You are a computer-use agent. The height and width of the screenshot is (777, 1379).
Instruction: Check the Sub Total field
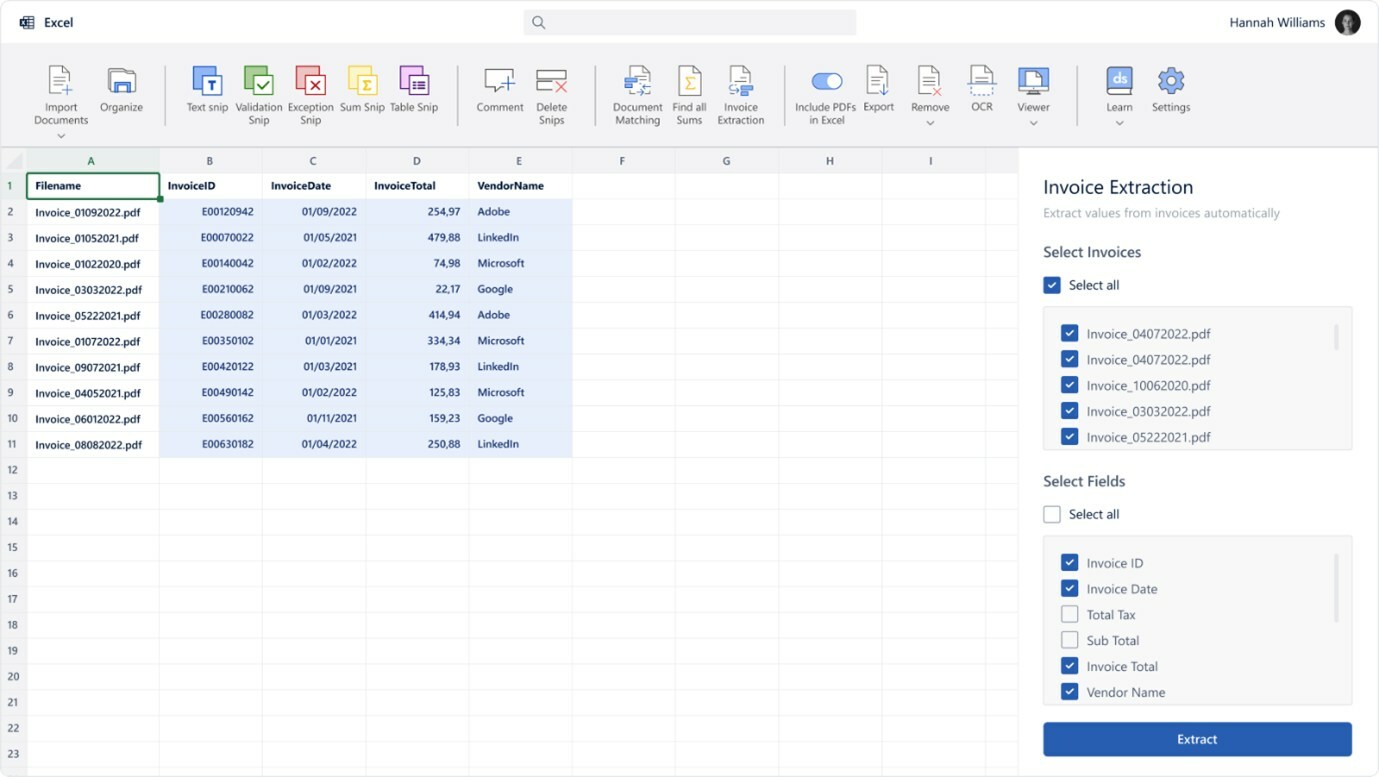click(1069, 641)
